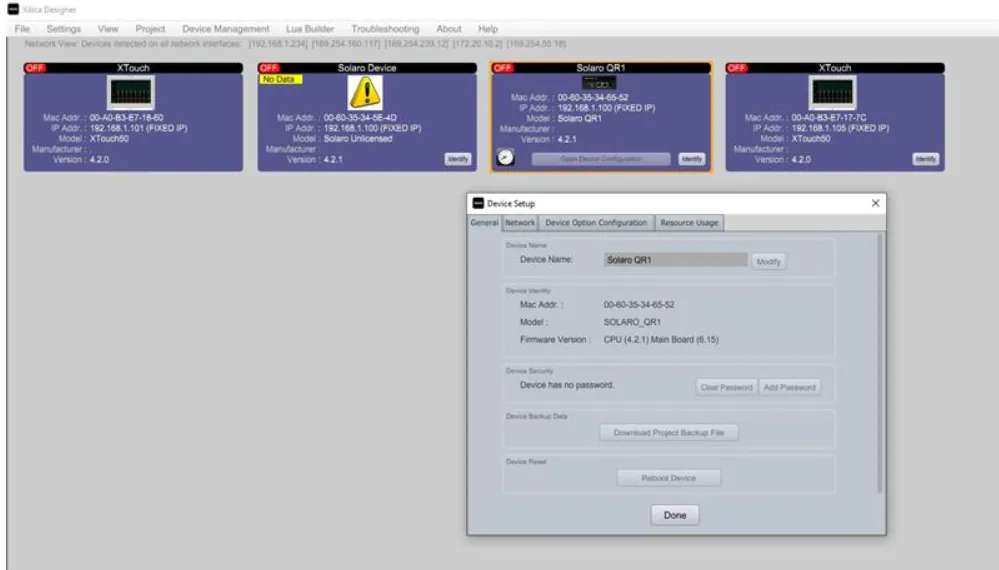Screen dimensions: 999x570
Task: Click Identify on the Solaro Device card
Action: tap(457, 159)
